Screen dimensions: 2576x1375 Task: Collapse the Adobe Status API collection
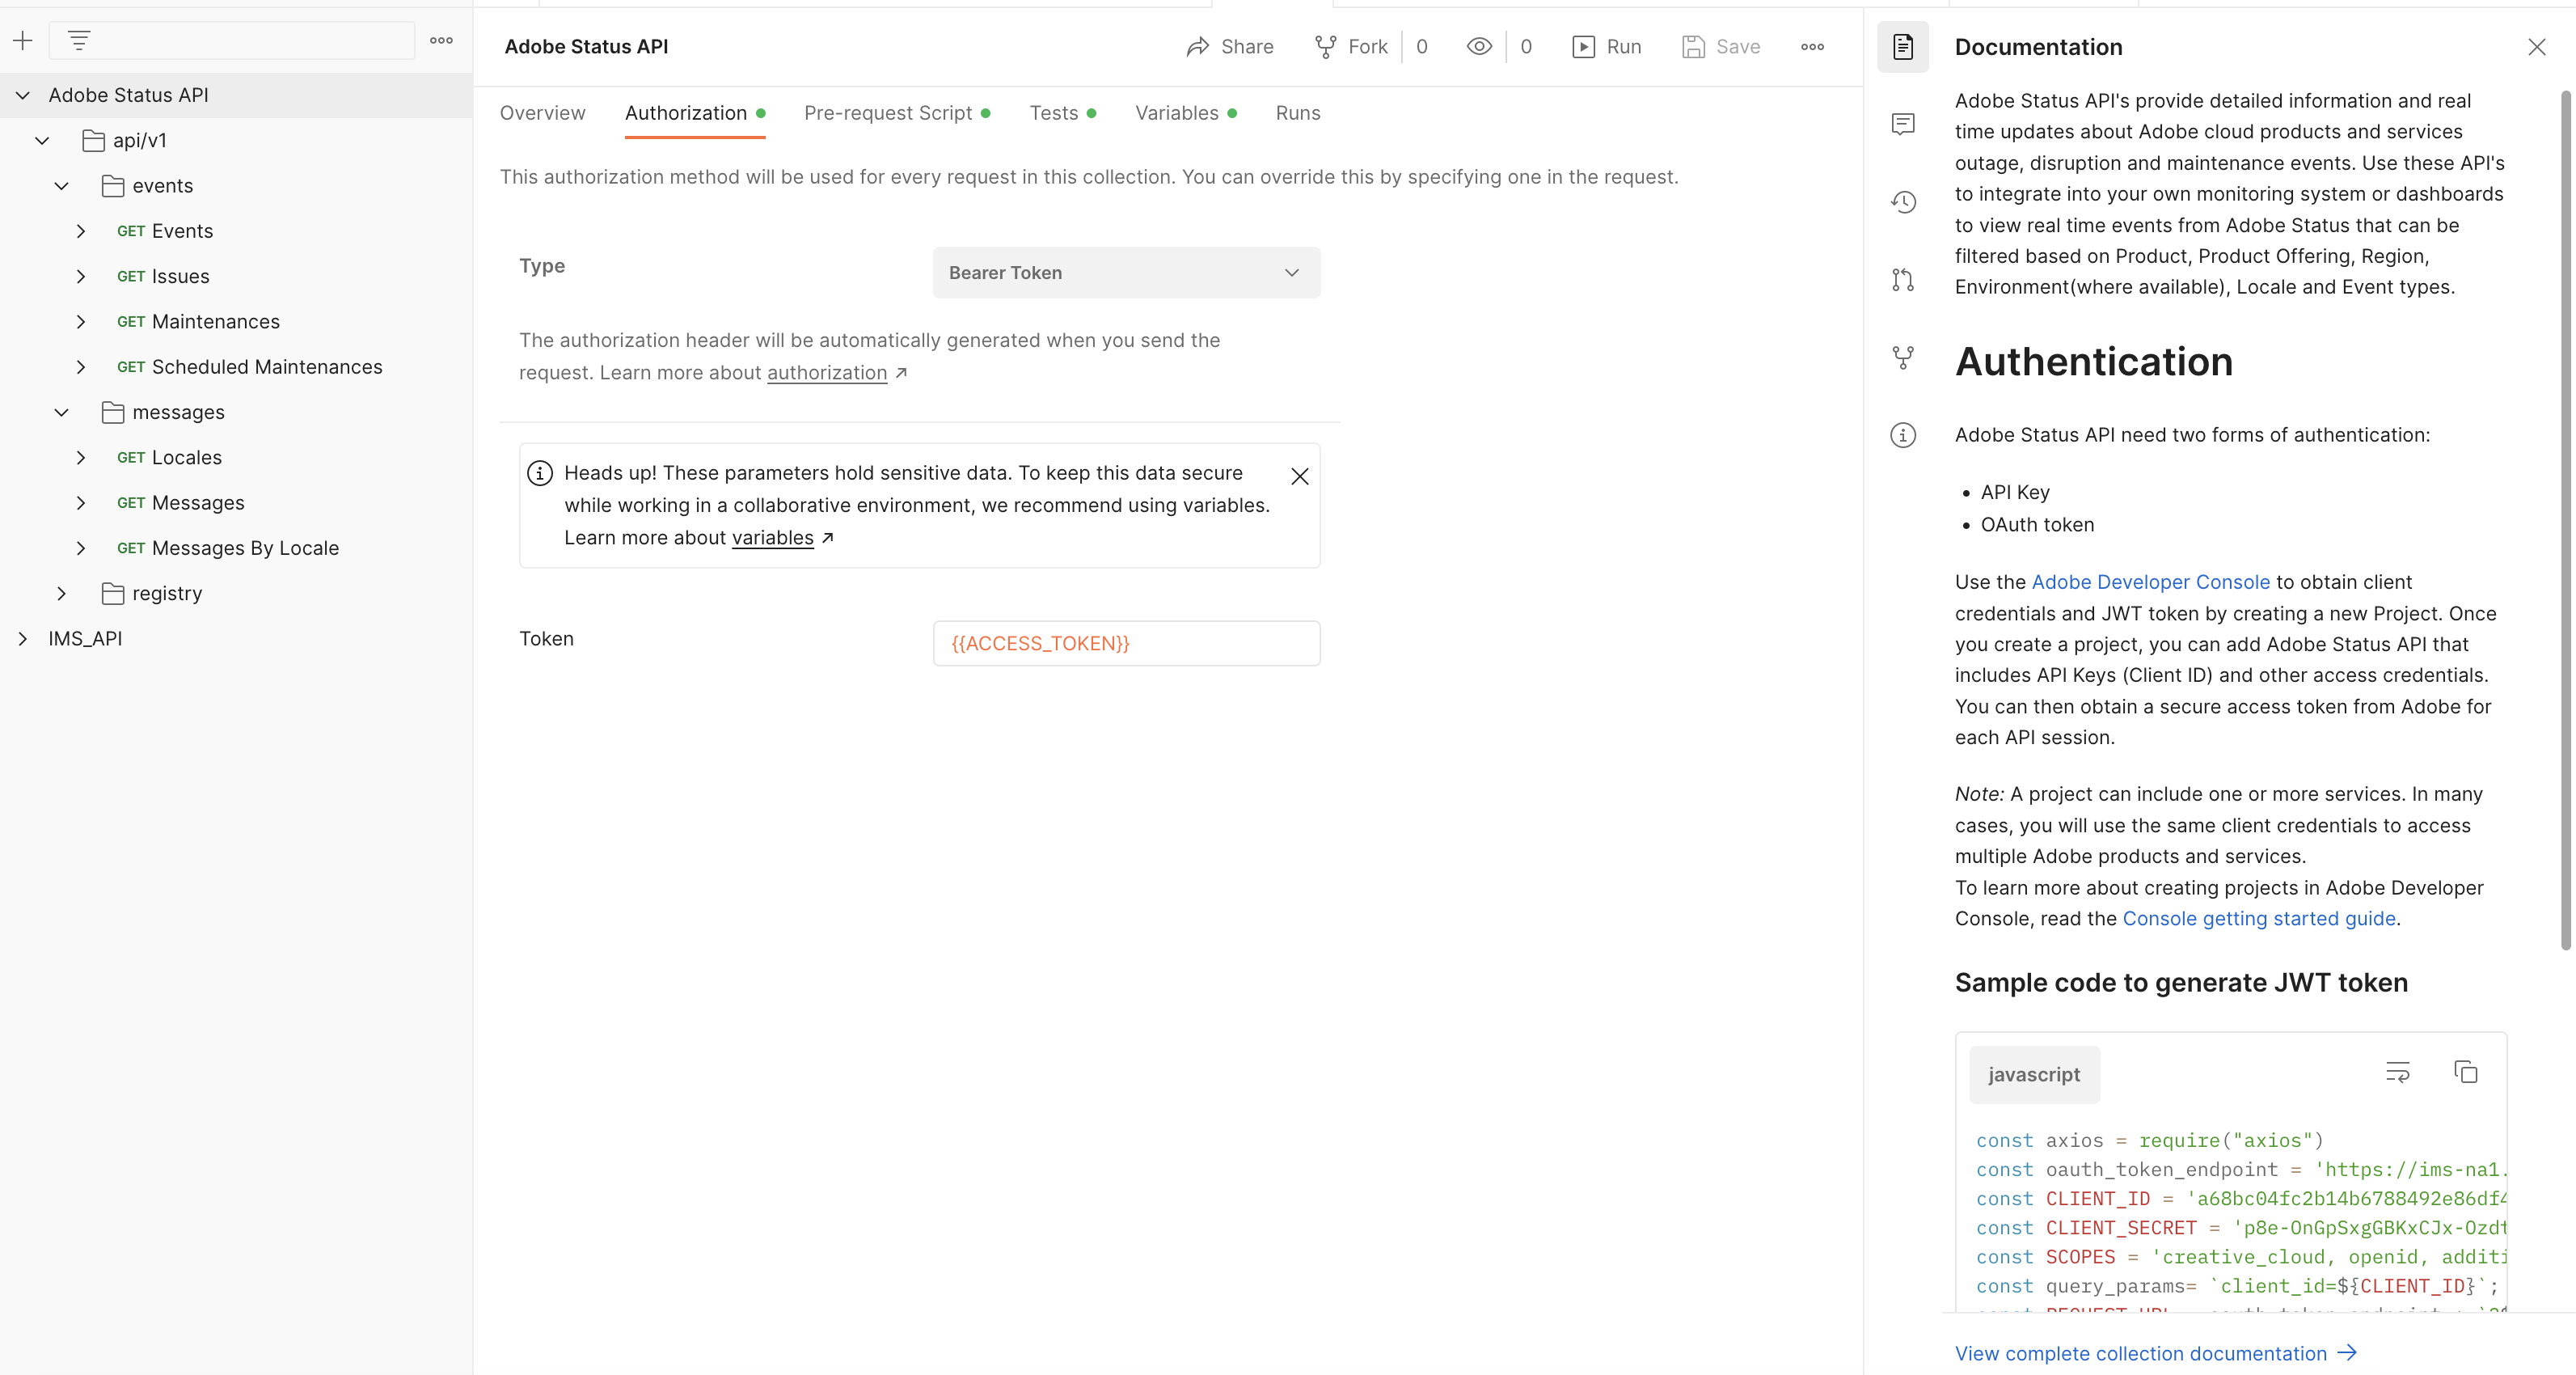[x=22, y=95]
